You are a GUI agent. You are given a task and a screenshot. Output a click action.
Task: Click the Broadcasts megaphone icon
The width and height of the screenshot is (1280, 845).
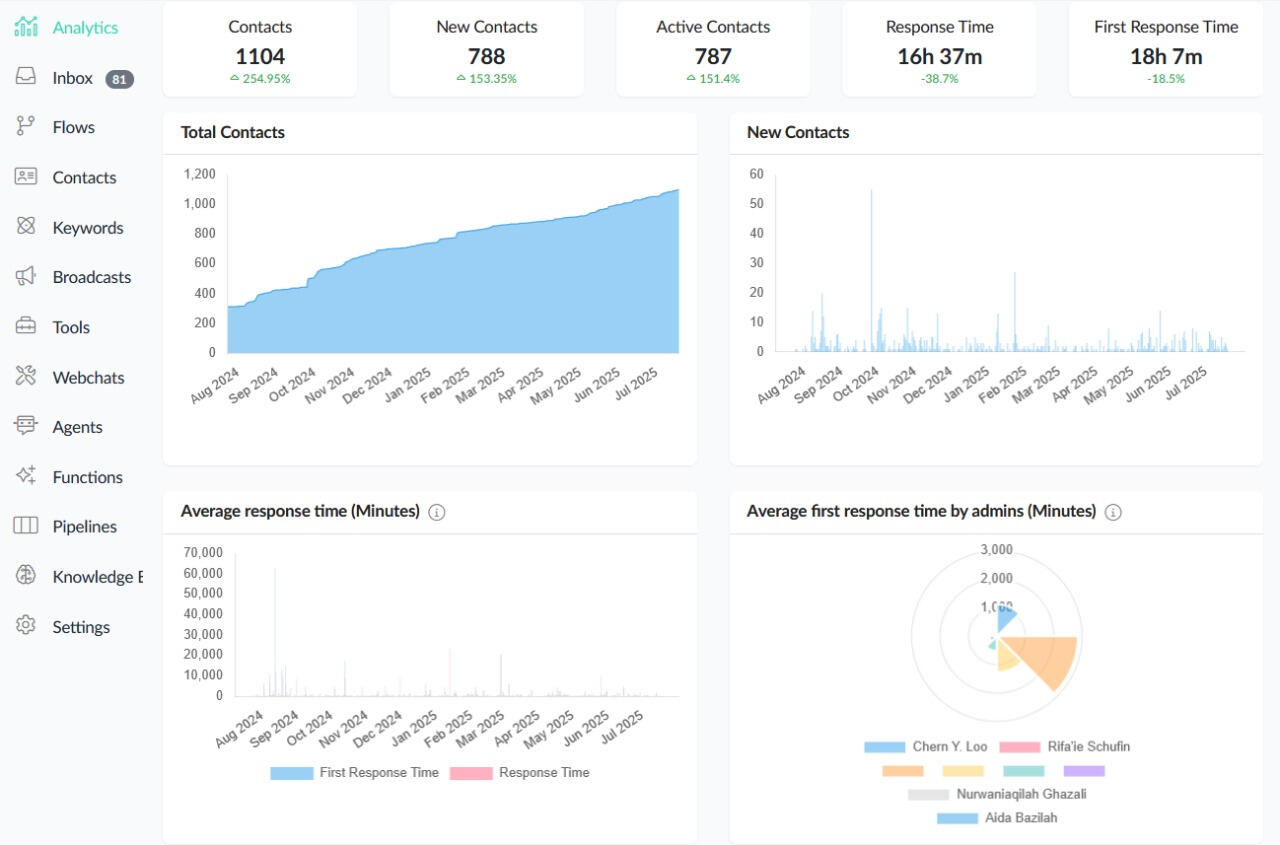point(26,277)
